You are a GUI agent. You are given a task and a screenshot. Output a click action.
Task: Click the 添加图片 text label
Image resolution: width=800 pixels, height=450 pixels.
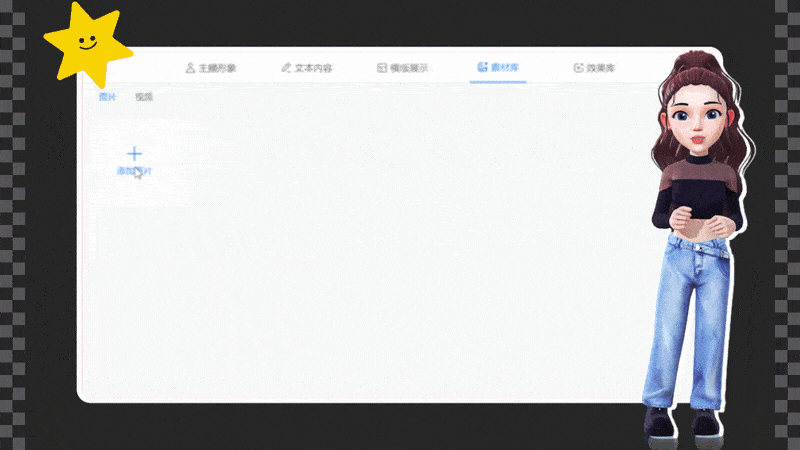pyautogui.click(x=134, y=172)
